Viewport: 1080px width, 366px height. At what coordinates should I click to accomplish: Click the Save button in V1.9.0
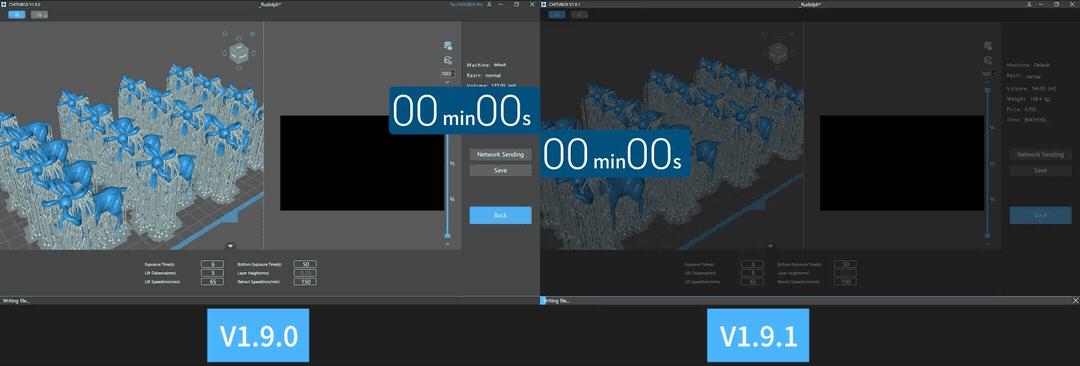point(501,170)
